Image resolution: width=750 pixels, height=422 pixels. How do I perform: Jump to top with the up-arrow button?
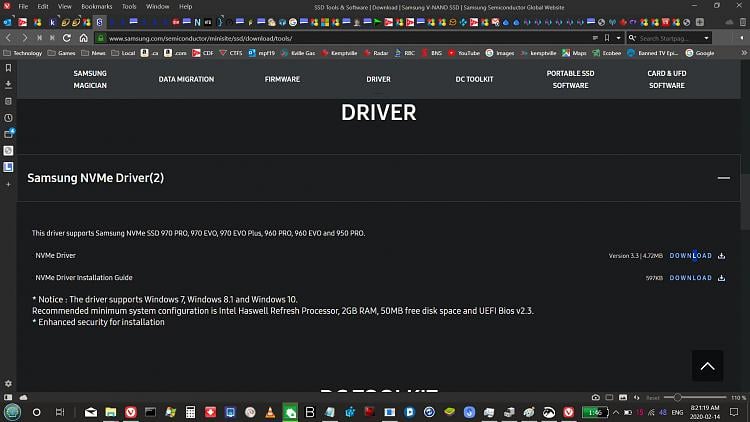tap(707, 366)
